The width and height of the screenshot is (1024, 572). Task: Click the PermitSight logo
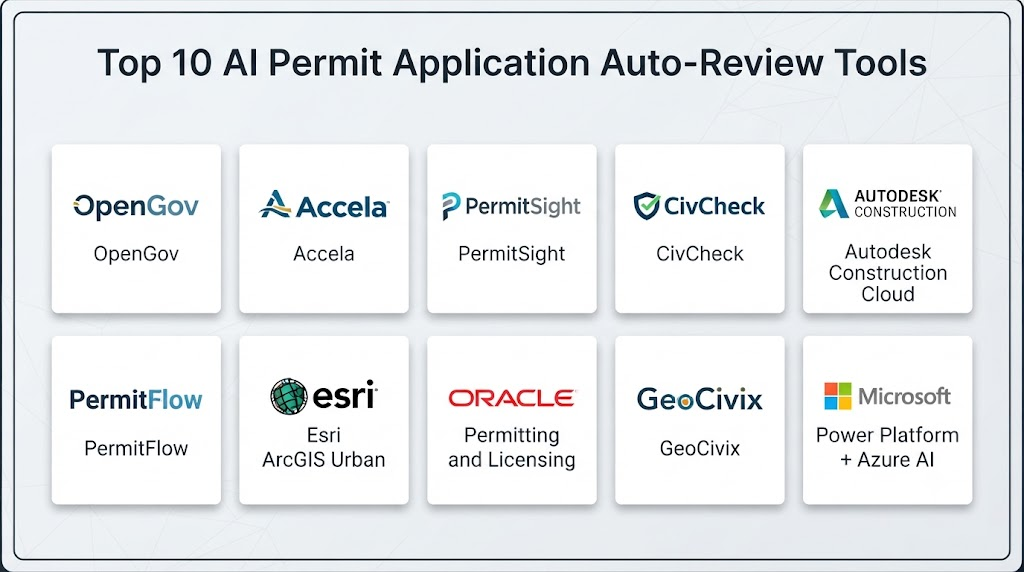click(x=511, y=206)
